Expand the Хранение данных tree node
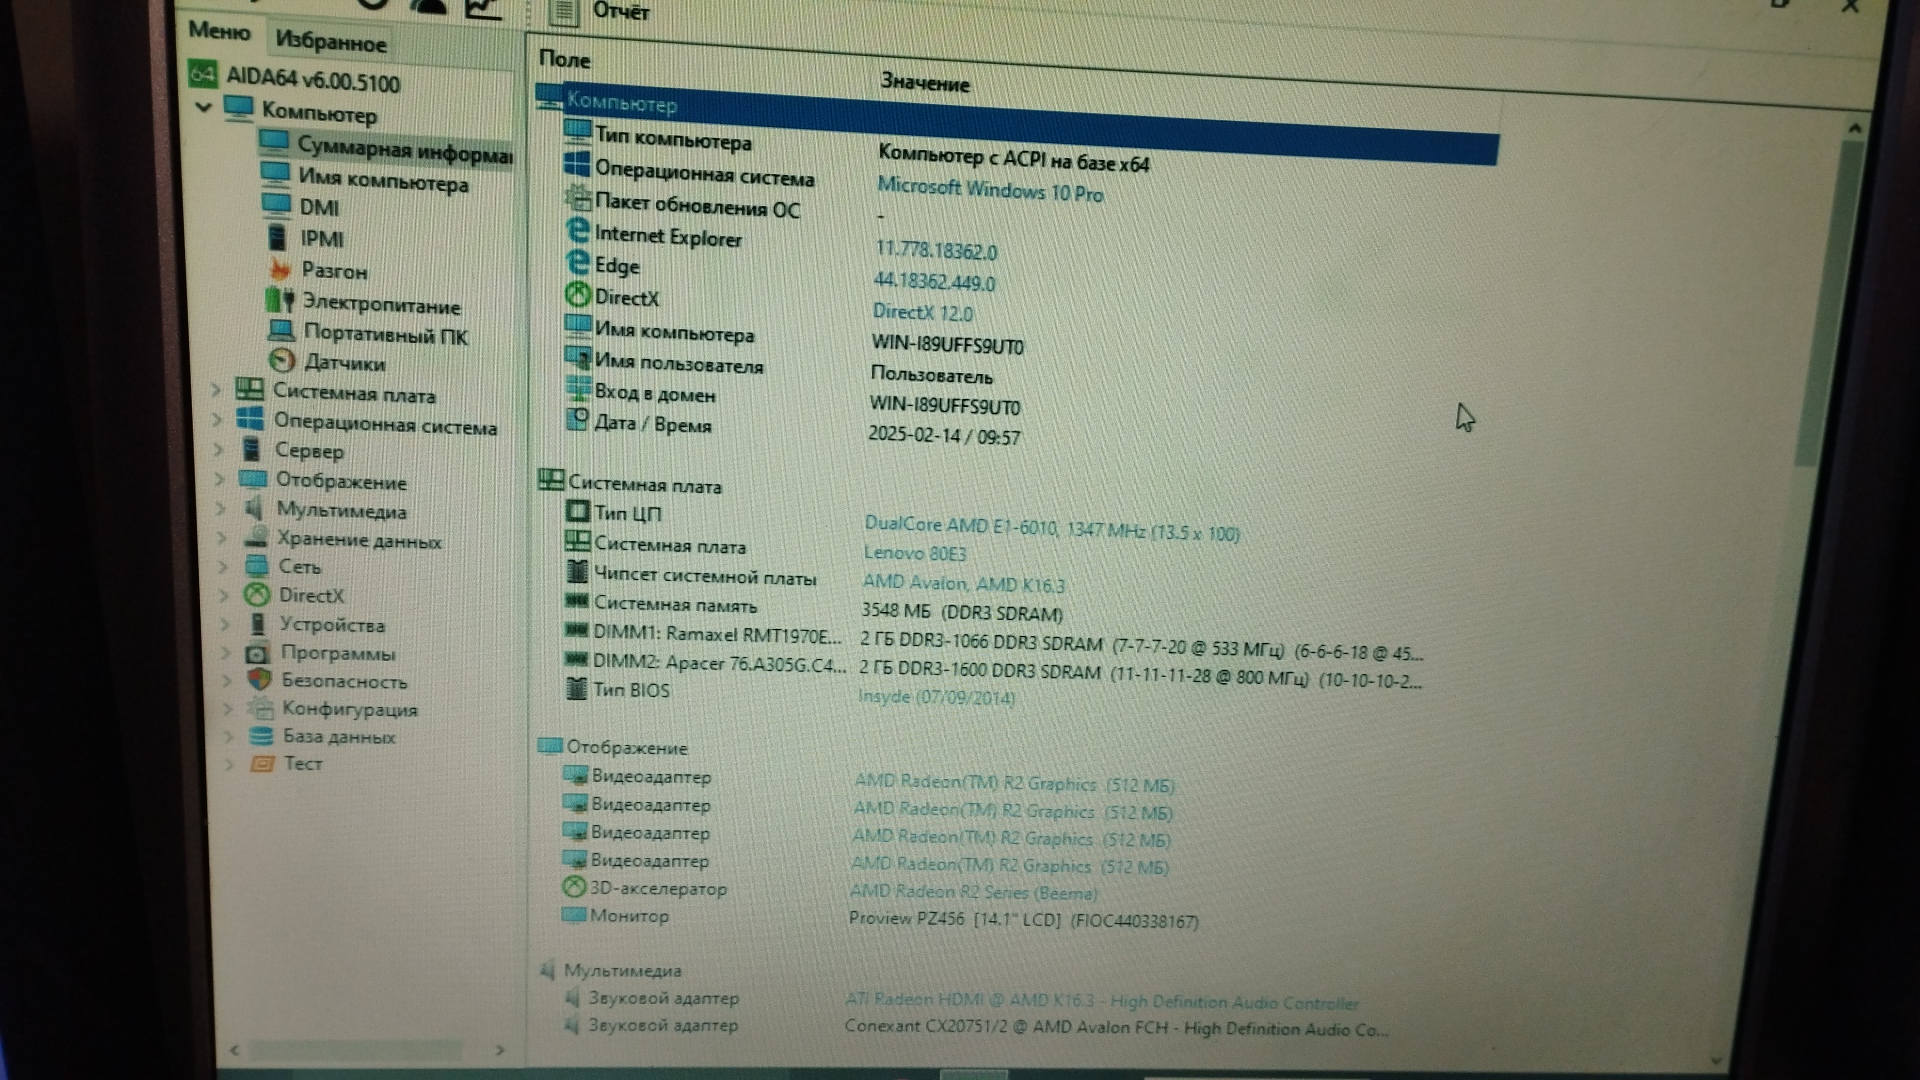1920x1080 pixels. [x=222, y=537]
